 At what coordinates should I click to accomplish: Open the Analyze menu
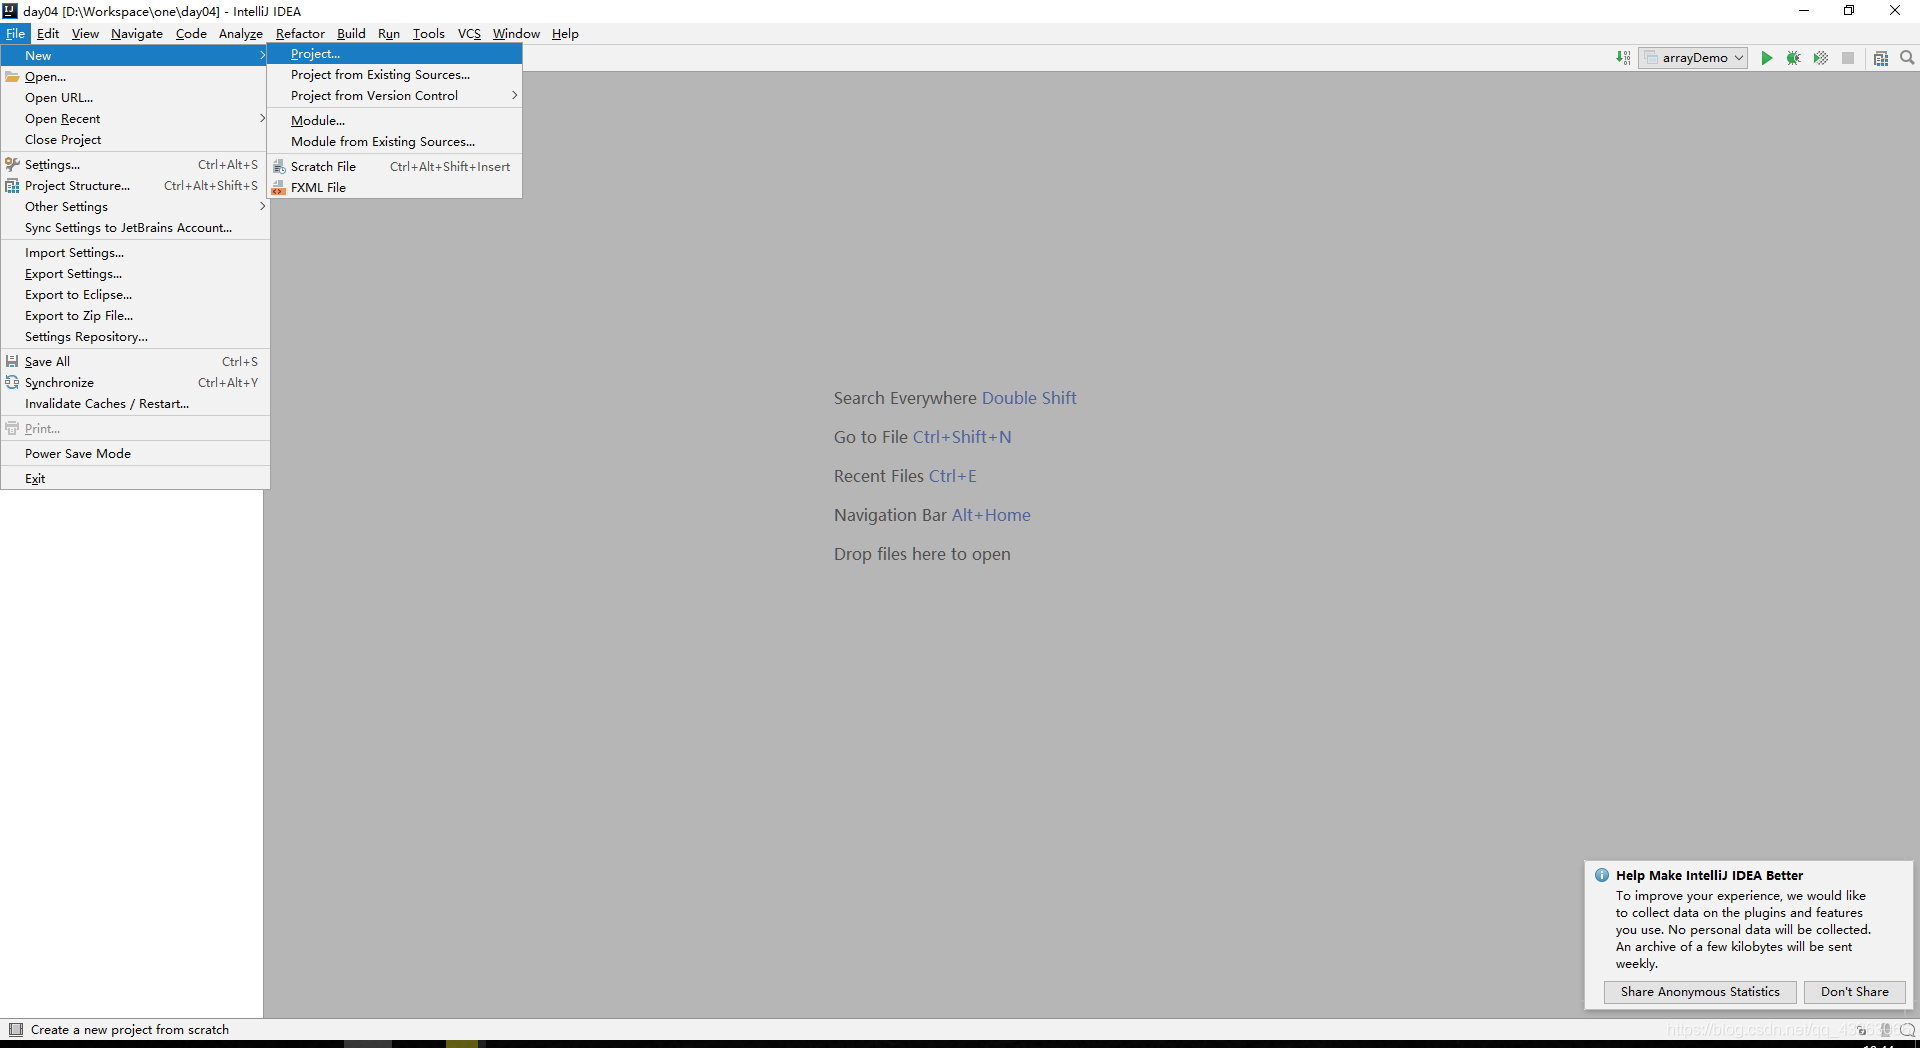pos(241,33)
